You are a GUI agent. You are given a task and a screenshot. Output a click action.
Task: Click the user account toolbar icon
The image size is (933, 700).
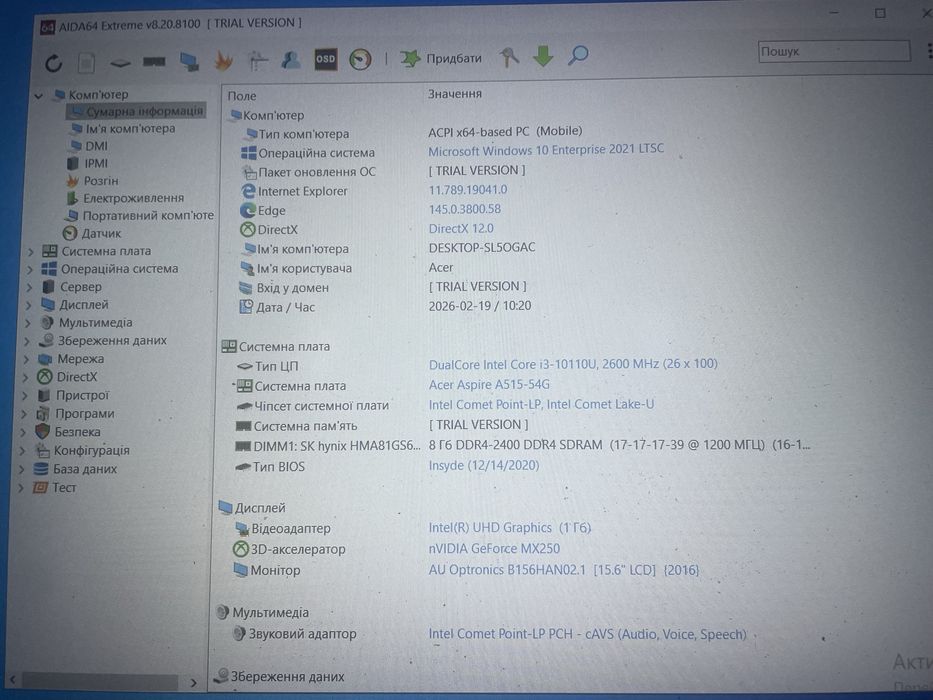tap(291, 60)
